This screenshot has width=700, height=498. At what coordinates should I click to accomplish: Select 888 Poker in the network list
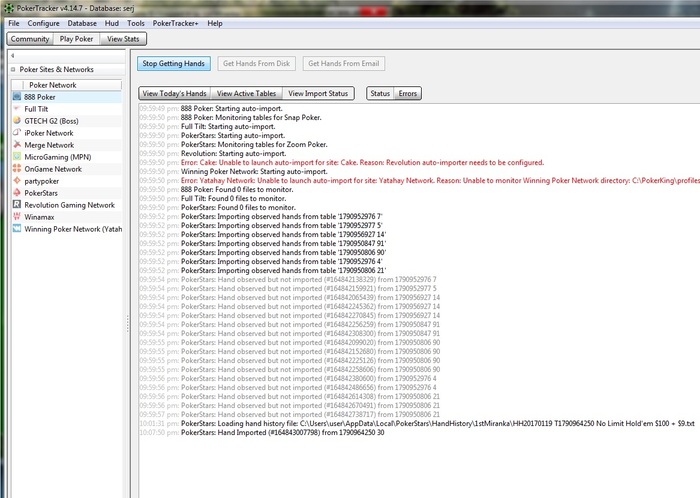click(x=67, y=97)
